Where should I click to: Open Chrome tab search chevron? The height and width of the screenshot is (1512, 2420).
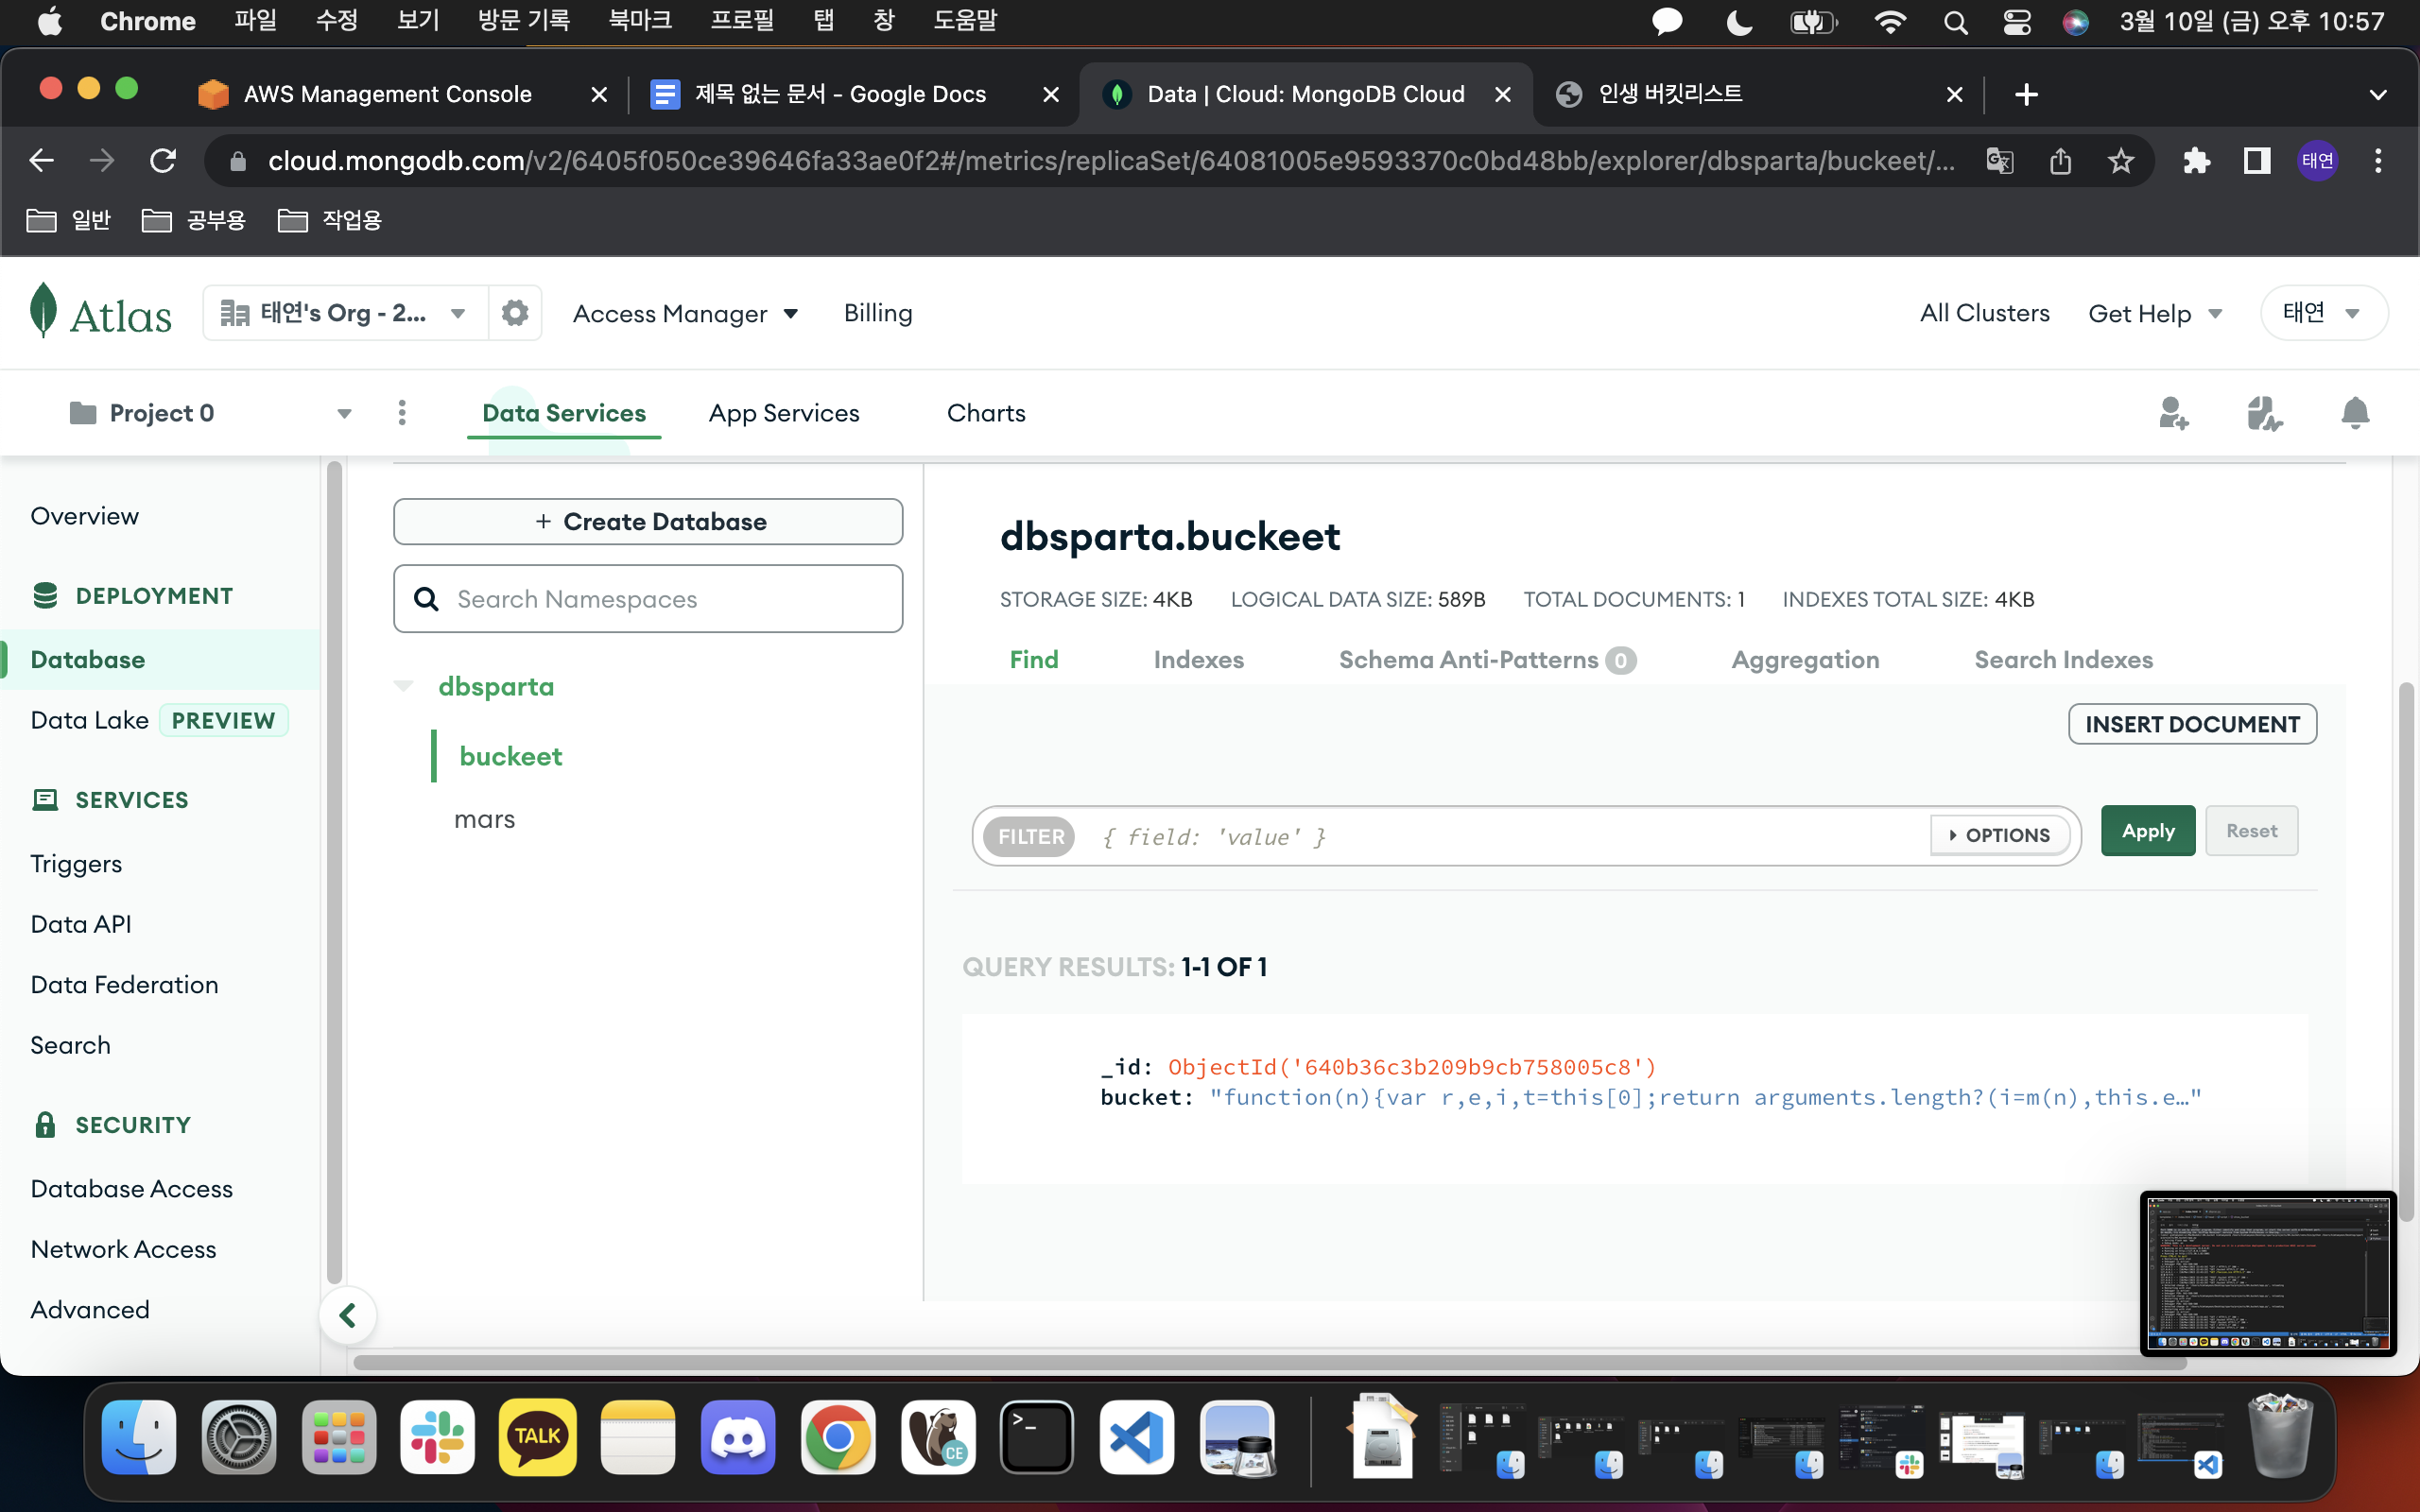(2378, 94)
